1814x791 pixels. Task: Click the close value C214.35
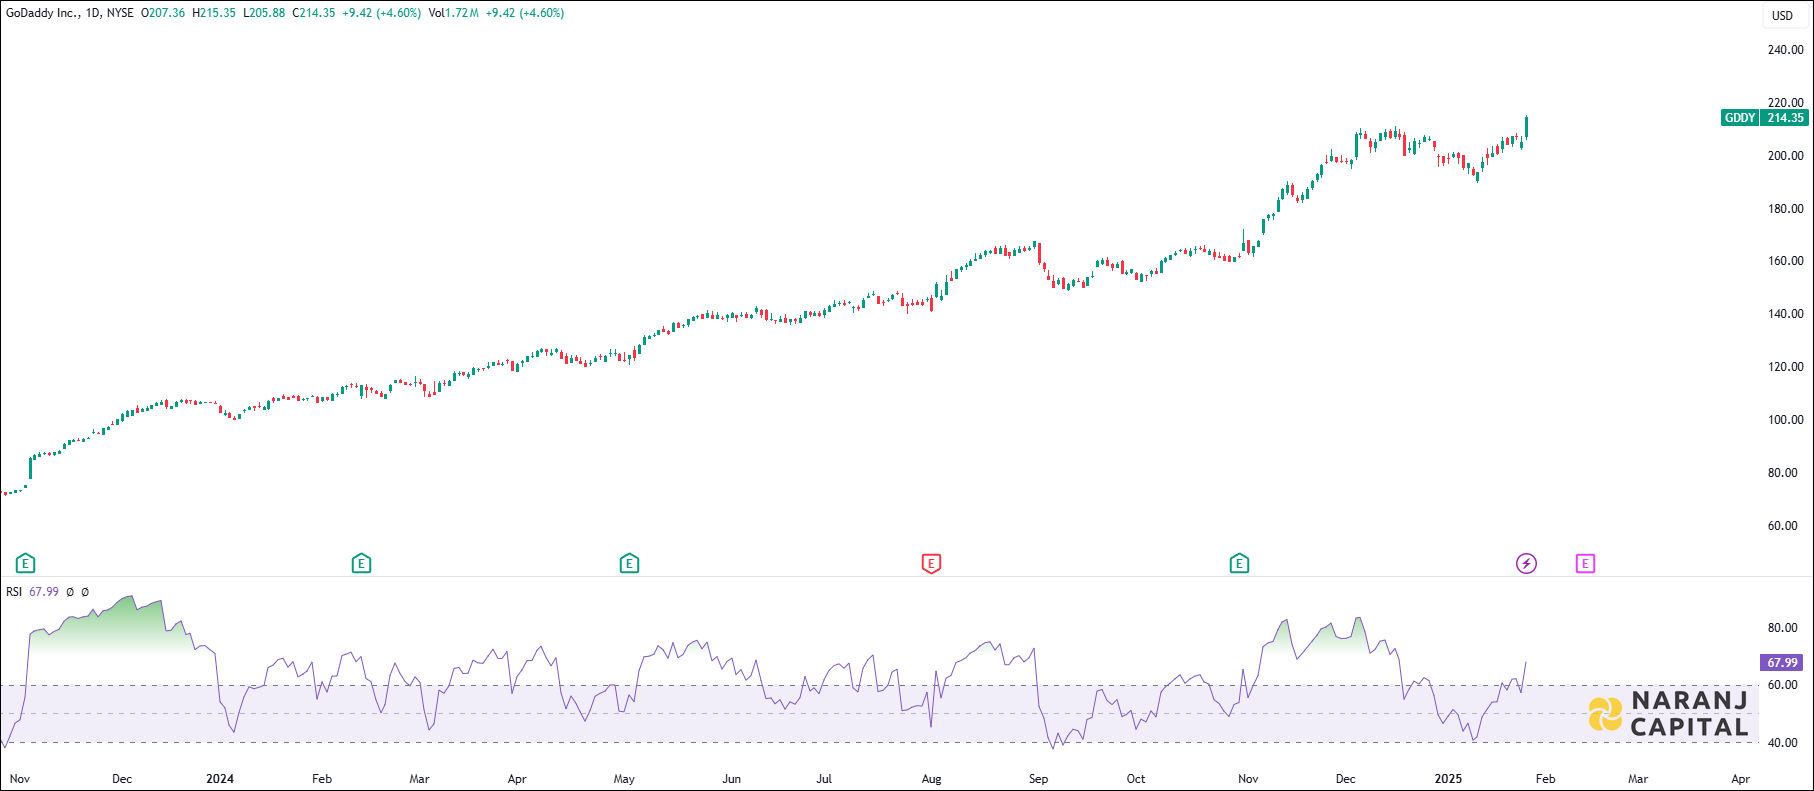click(314, 13)
